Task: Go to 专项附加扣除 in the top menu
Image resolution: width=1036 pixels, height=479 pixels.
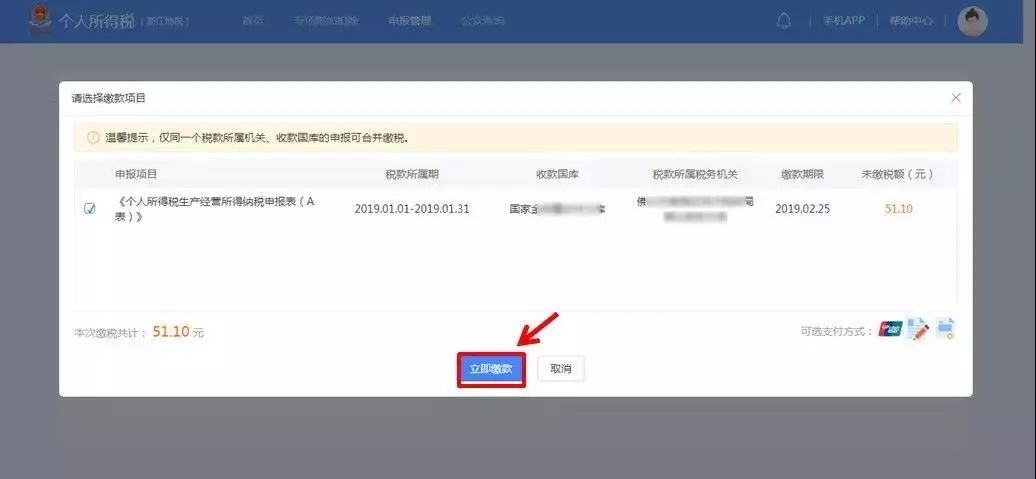Action: click(326, 21)
